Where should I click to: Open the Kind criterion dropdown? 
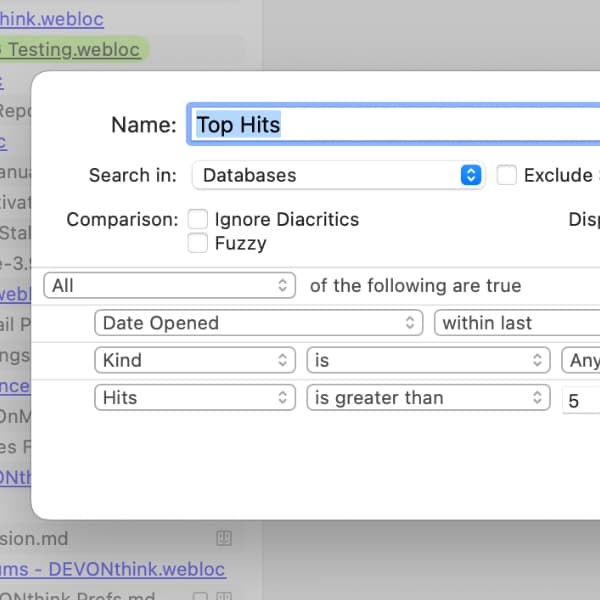click(195, 360)
